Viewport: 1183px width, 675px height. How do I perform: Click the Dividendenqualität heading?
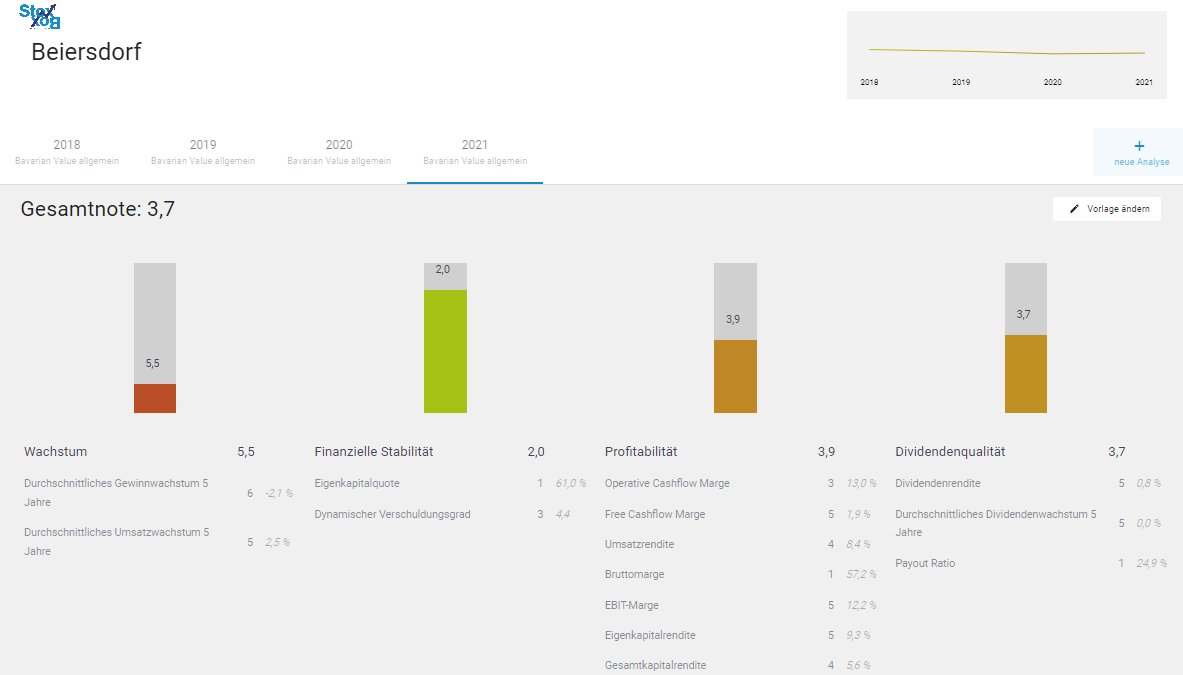coord(950,452)
